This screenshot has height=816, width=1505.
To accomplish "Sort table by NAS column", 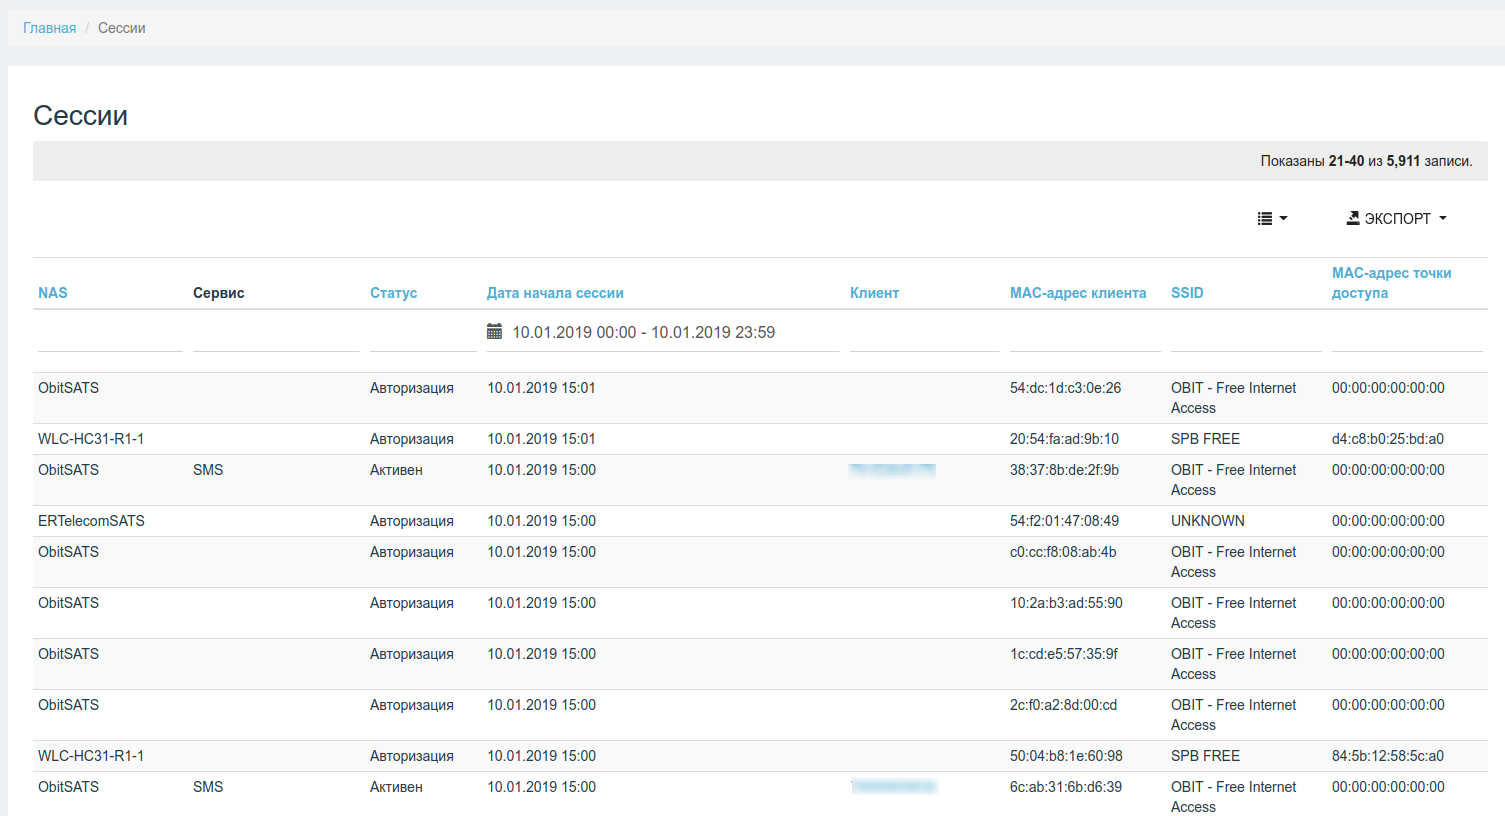I will pos(53,293).
